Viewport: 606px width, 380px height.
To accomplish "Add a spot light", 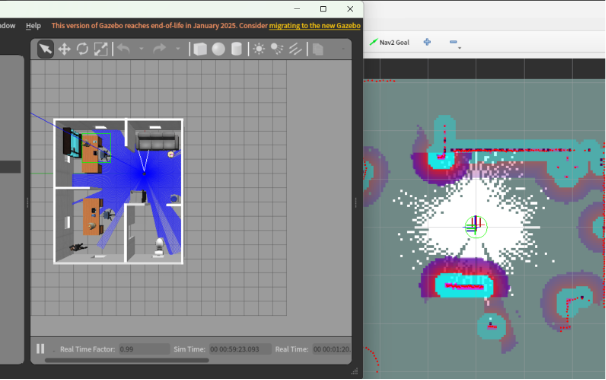I will pyautogui.click(x=277, y=49).
